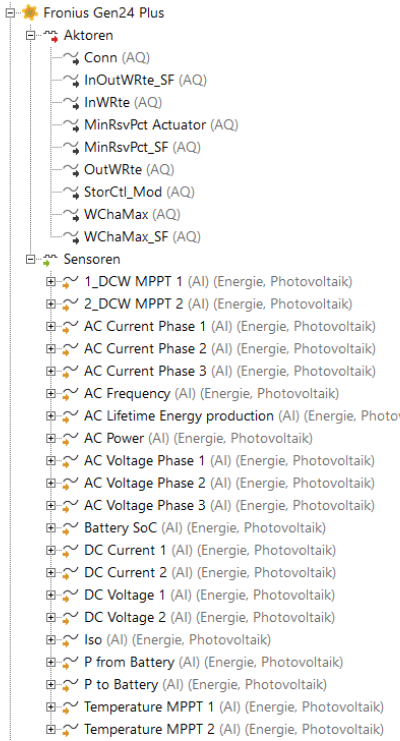Expand the Temperature MPPT 2 node
The image size is (400, 741).
[x=51, y=730]
